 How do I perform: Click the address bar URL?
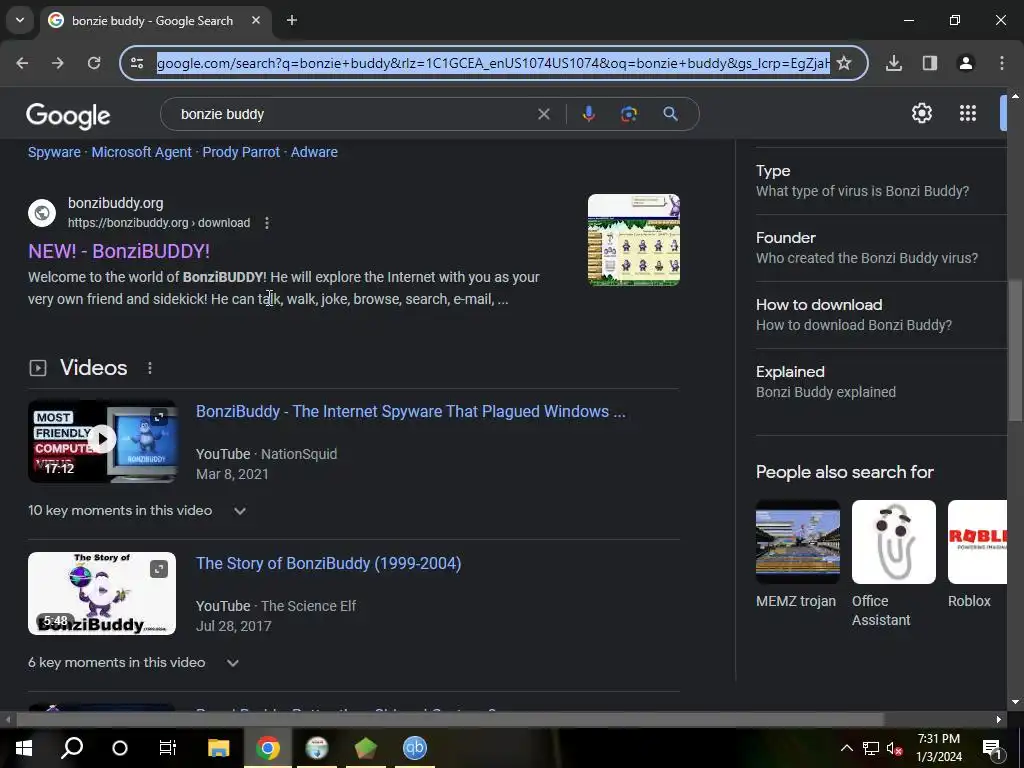tap(493, 63)
